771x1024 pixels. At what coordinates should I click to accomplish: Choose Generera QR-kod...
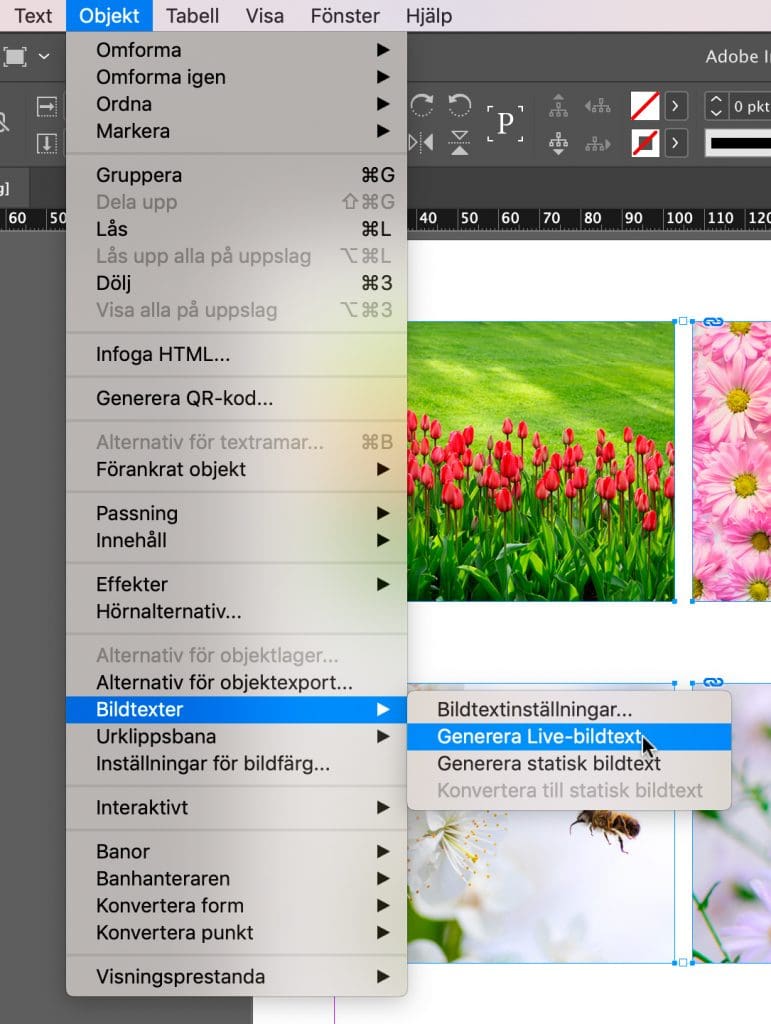(236, 398)
